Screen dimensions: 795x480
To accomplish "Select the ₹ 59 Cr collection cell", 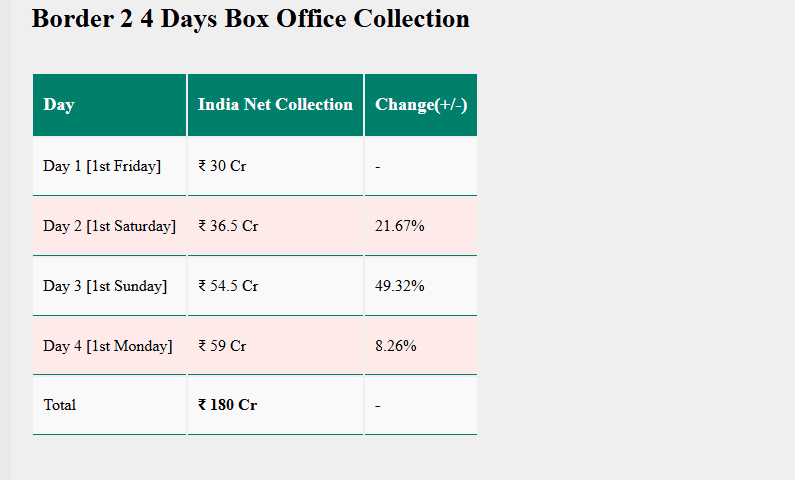I will coord(222,346).
